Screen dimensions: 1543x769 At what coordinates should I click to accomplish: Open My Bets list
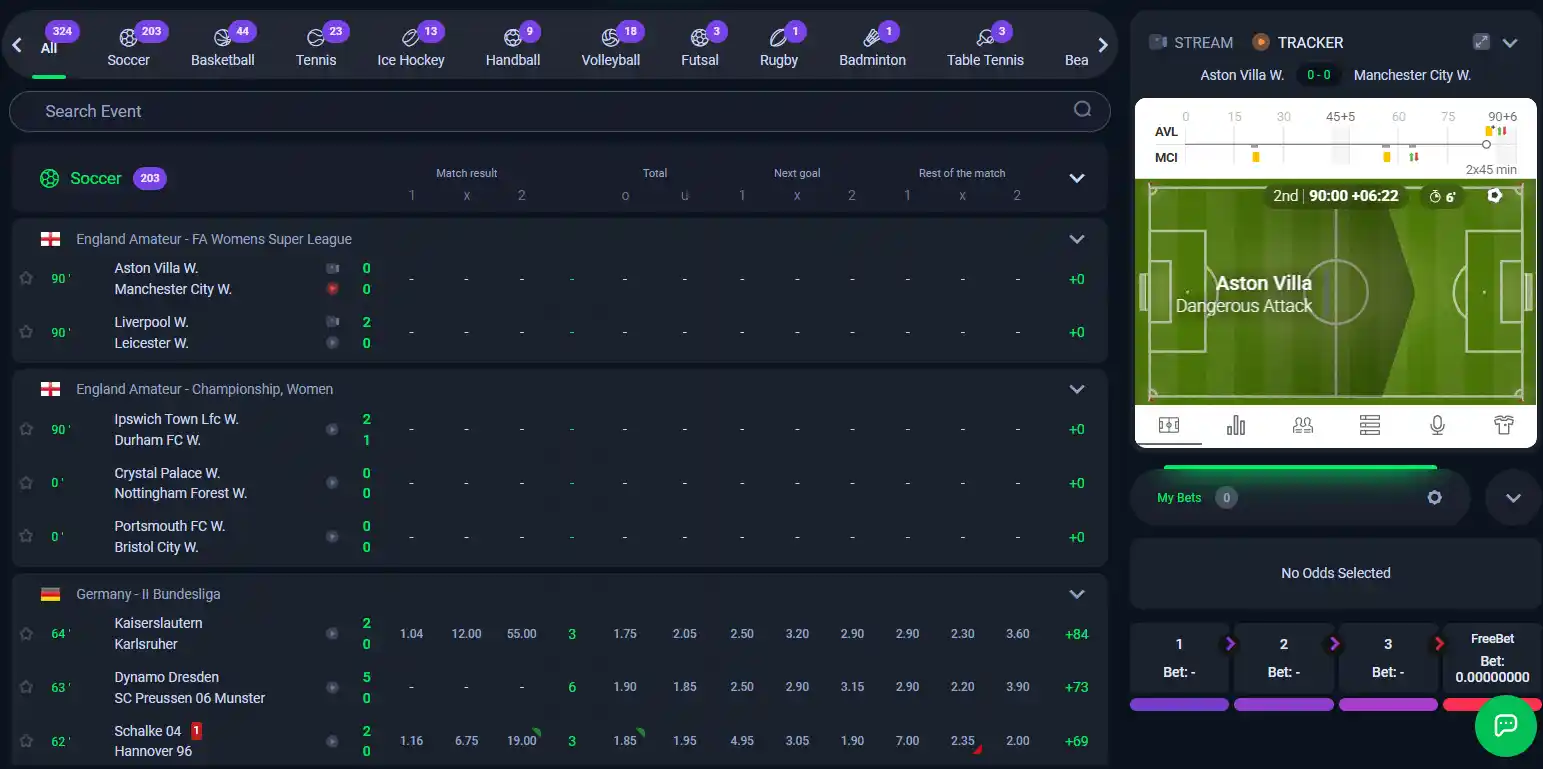1179,497
